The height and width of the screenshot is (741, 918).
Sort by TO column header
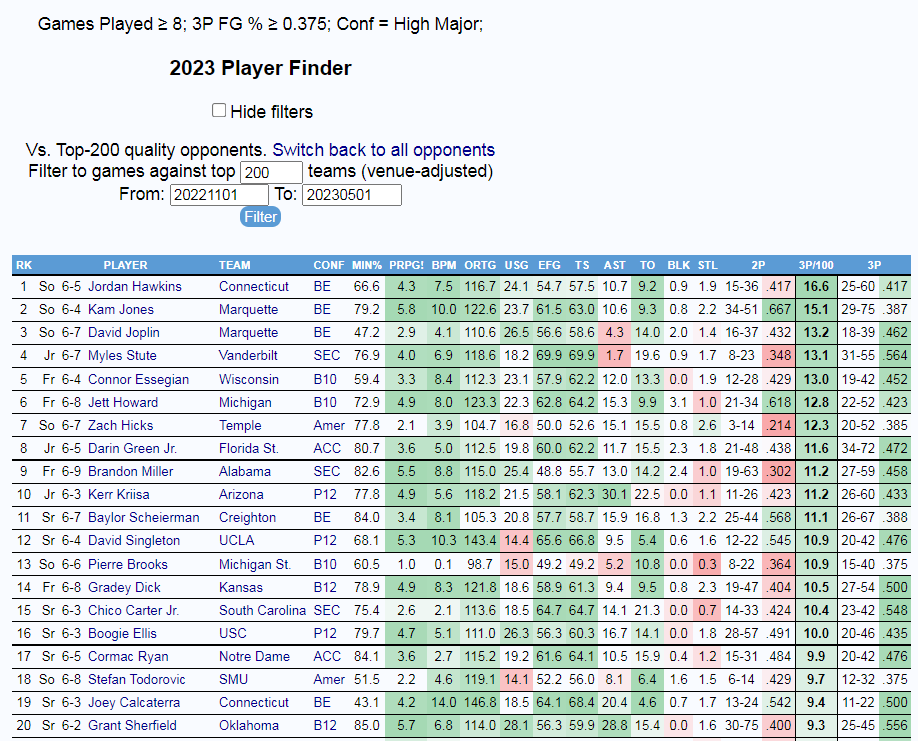[648, 265]
